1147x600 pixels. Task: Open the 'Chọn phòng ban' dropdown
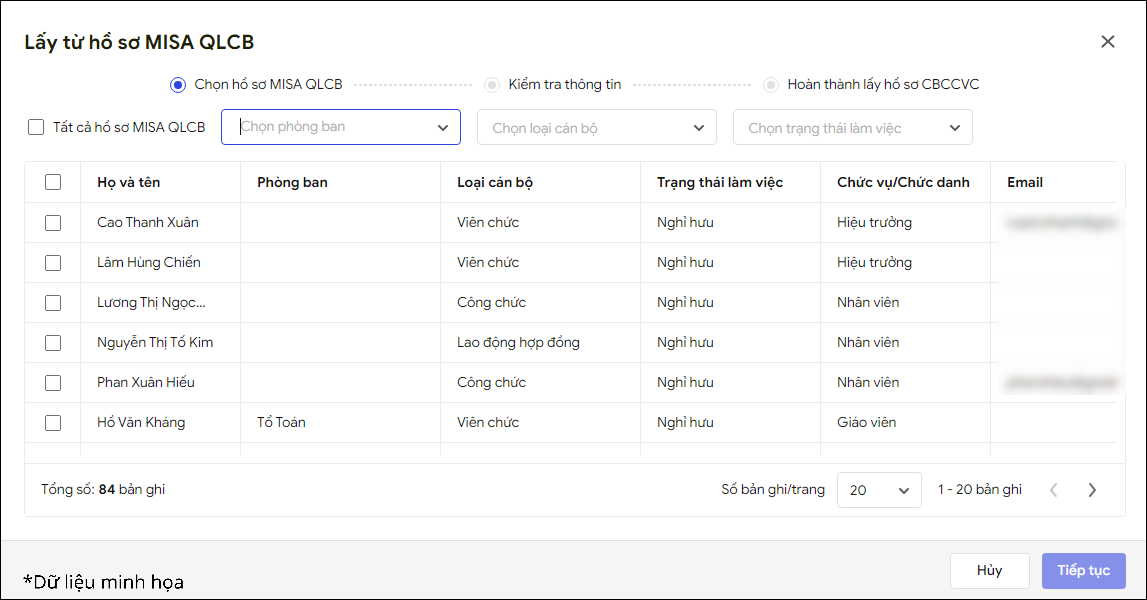[341, 127]
